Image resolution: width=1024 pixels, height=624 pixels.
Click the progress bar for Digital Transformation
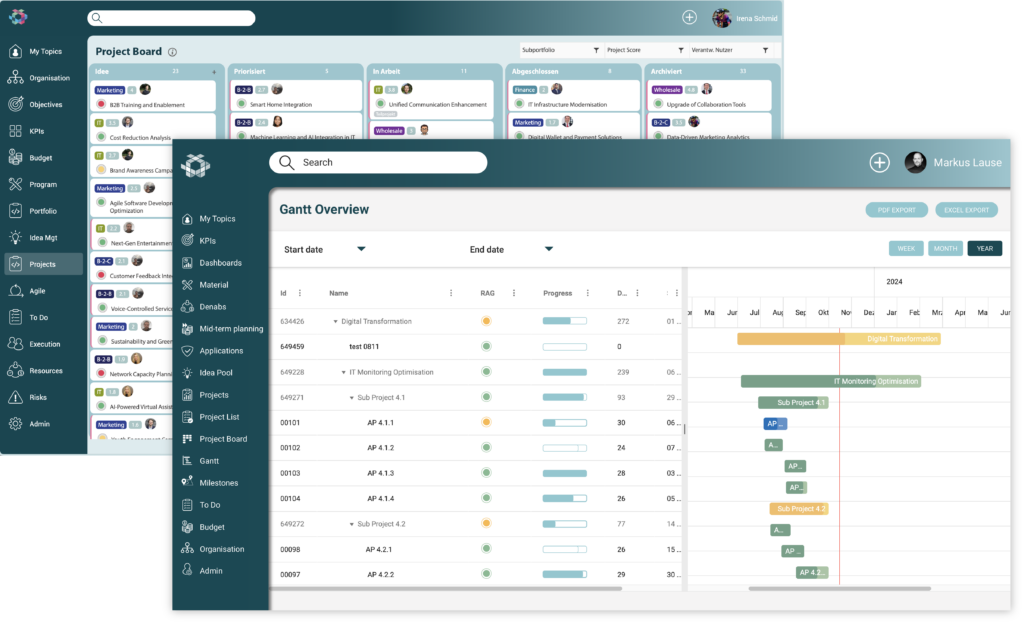click(563, 321)
